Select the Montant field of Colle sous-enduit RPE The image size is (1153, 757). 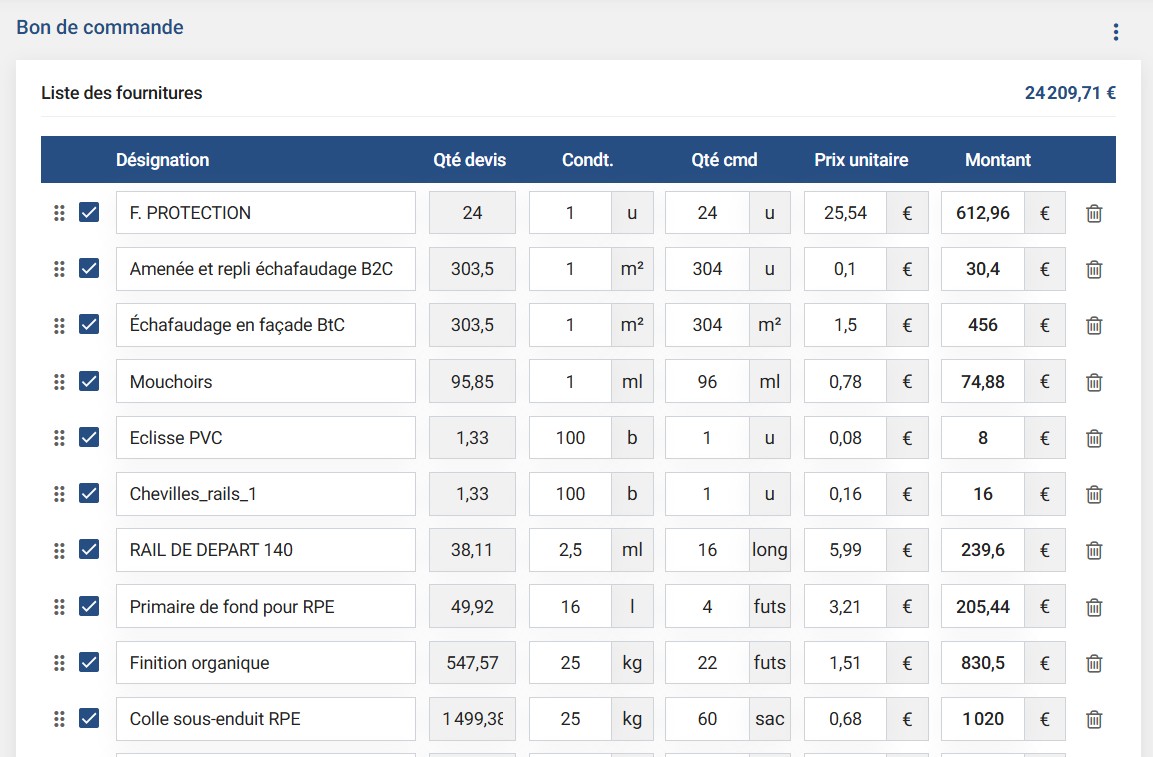click(x=982, y=719)
